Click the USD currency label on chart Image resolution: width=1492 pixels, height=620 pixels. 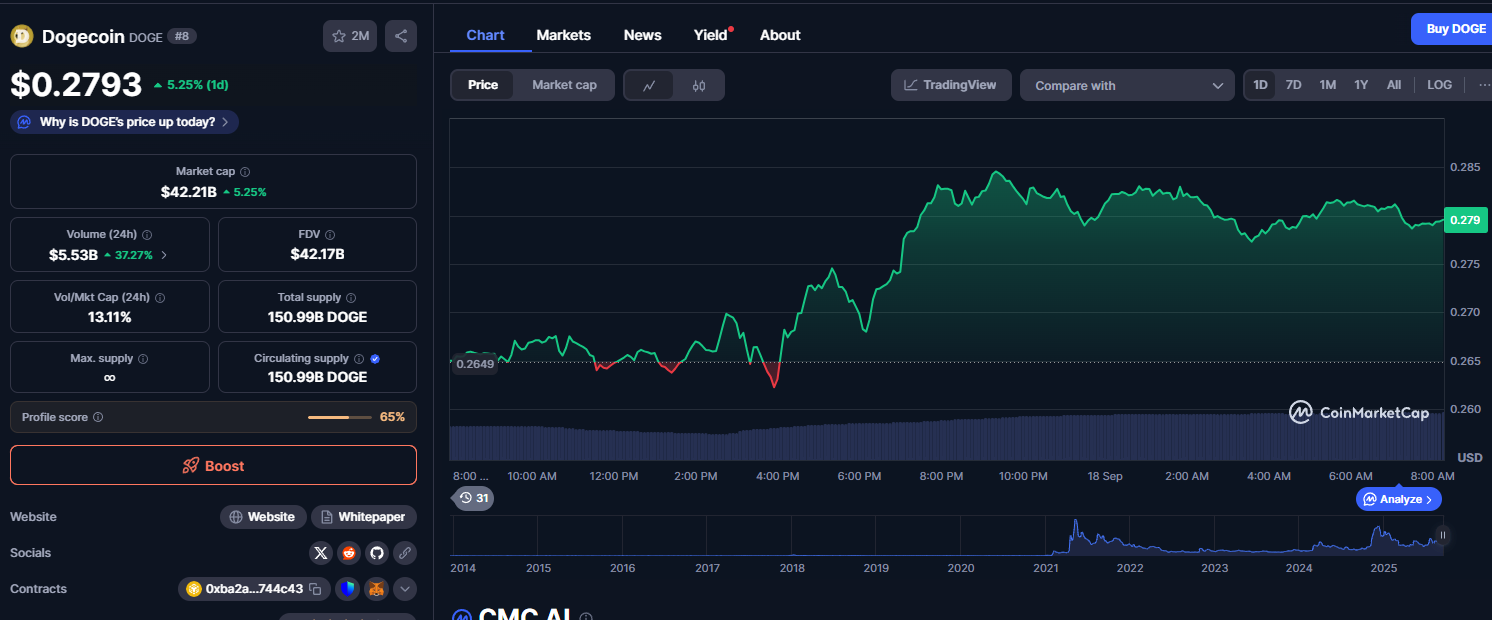pos(1469,457)
